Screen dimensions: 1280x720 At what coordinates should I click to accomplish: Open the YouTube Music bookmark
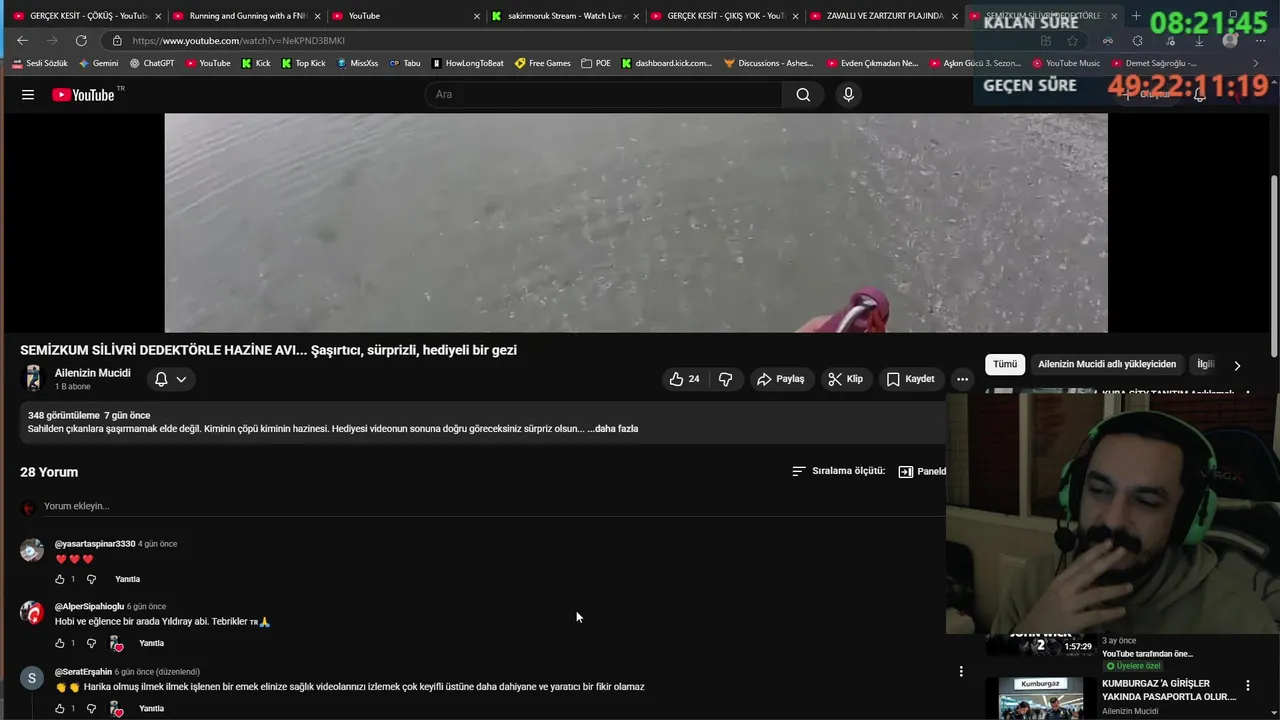pyautogui.click(x=1065, y=63)
